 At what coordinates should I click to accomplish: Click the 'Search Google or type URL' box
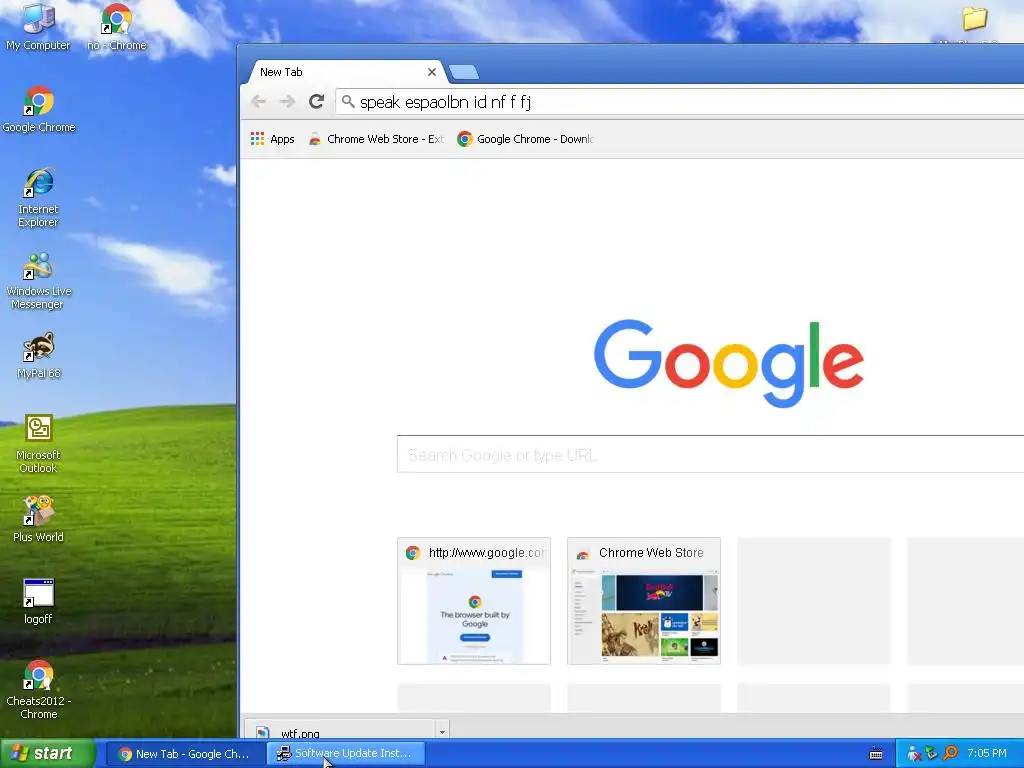point(711,454)
